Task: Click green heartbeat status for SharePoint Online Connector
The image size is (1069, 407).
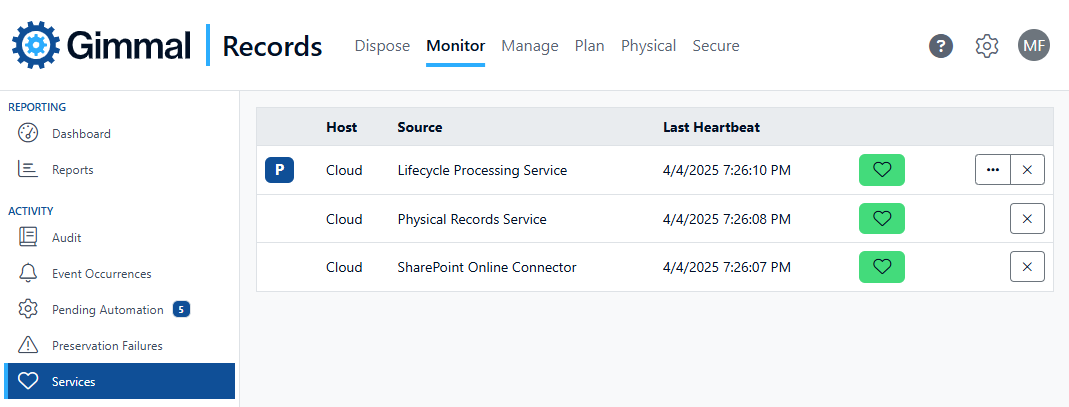Action: click(881, 267)
